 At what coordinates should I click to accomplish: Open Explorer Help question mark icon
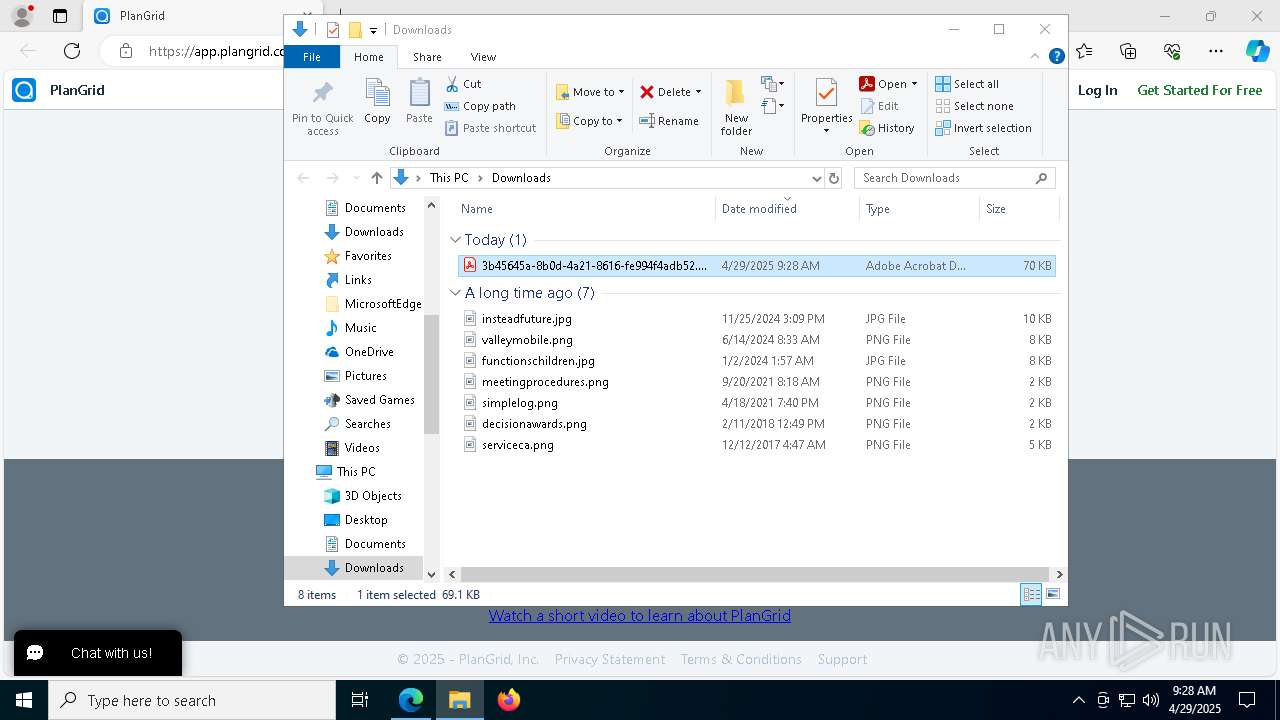(1056, 56)
